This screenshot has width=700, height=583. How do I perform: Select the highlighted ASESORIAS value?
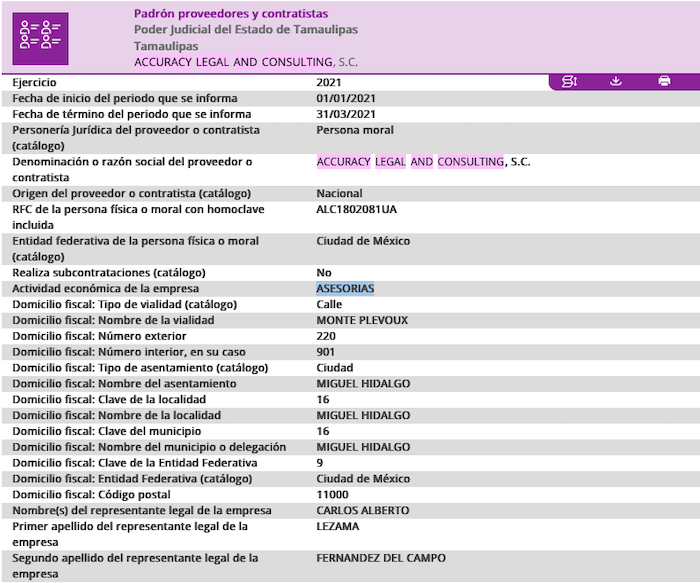[345, 289]
